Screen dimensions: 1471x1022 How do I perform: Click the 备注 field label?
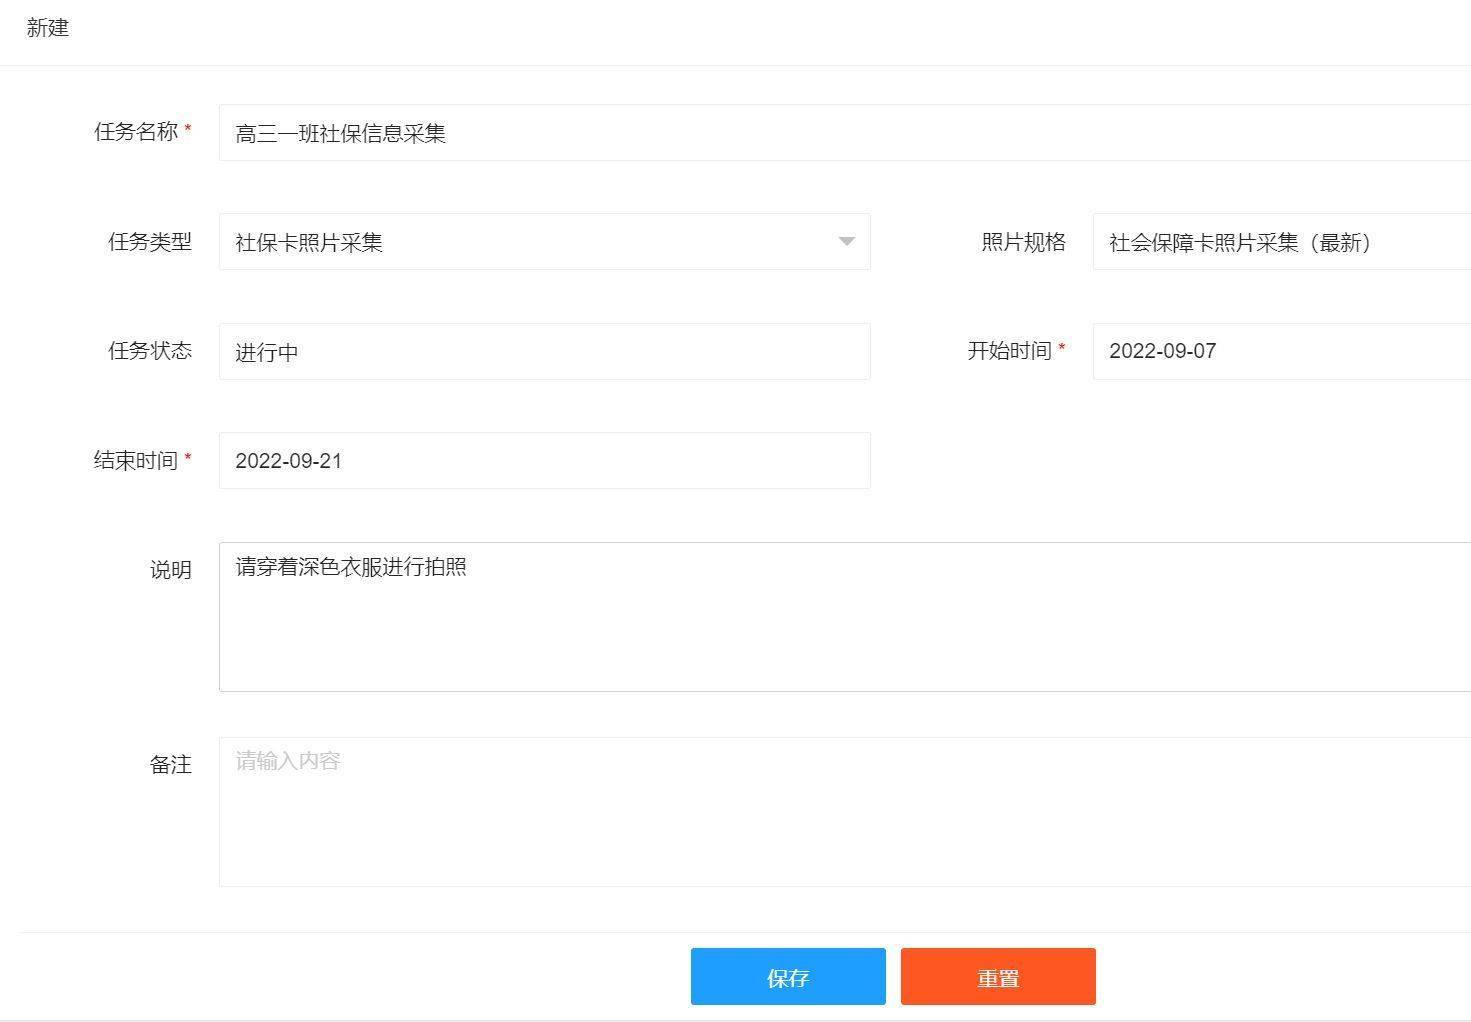[170, 765]
